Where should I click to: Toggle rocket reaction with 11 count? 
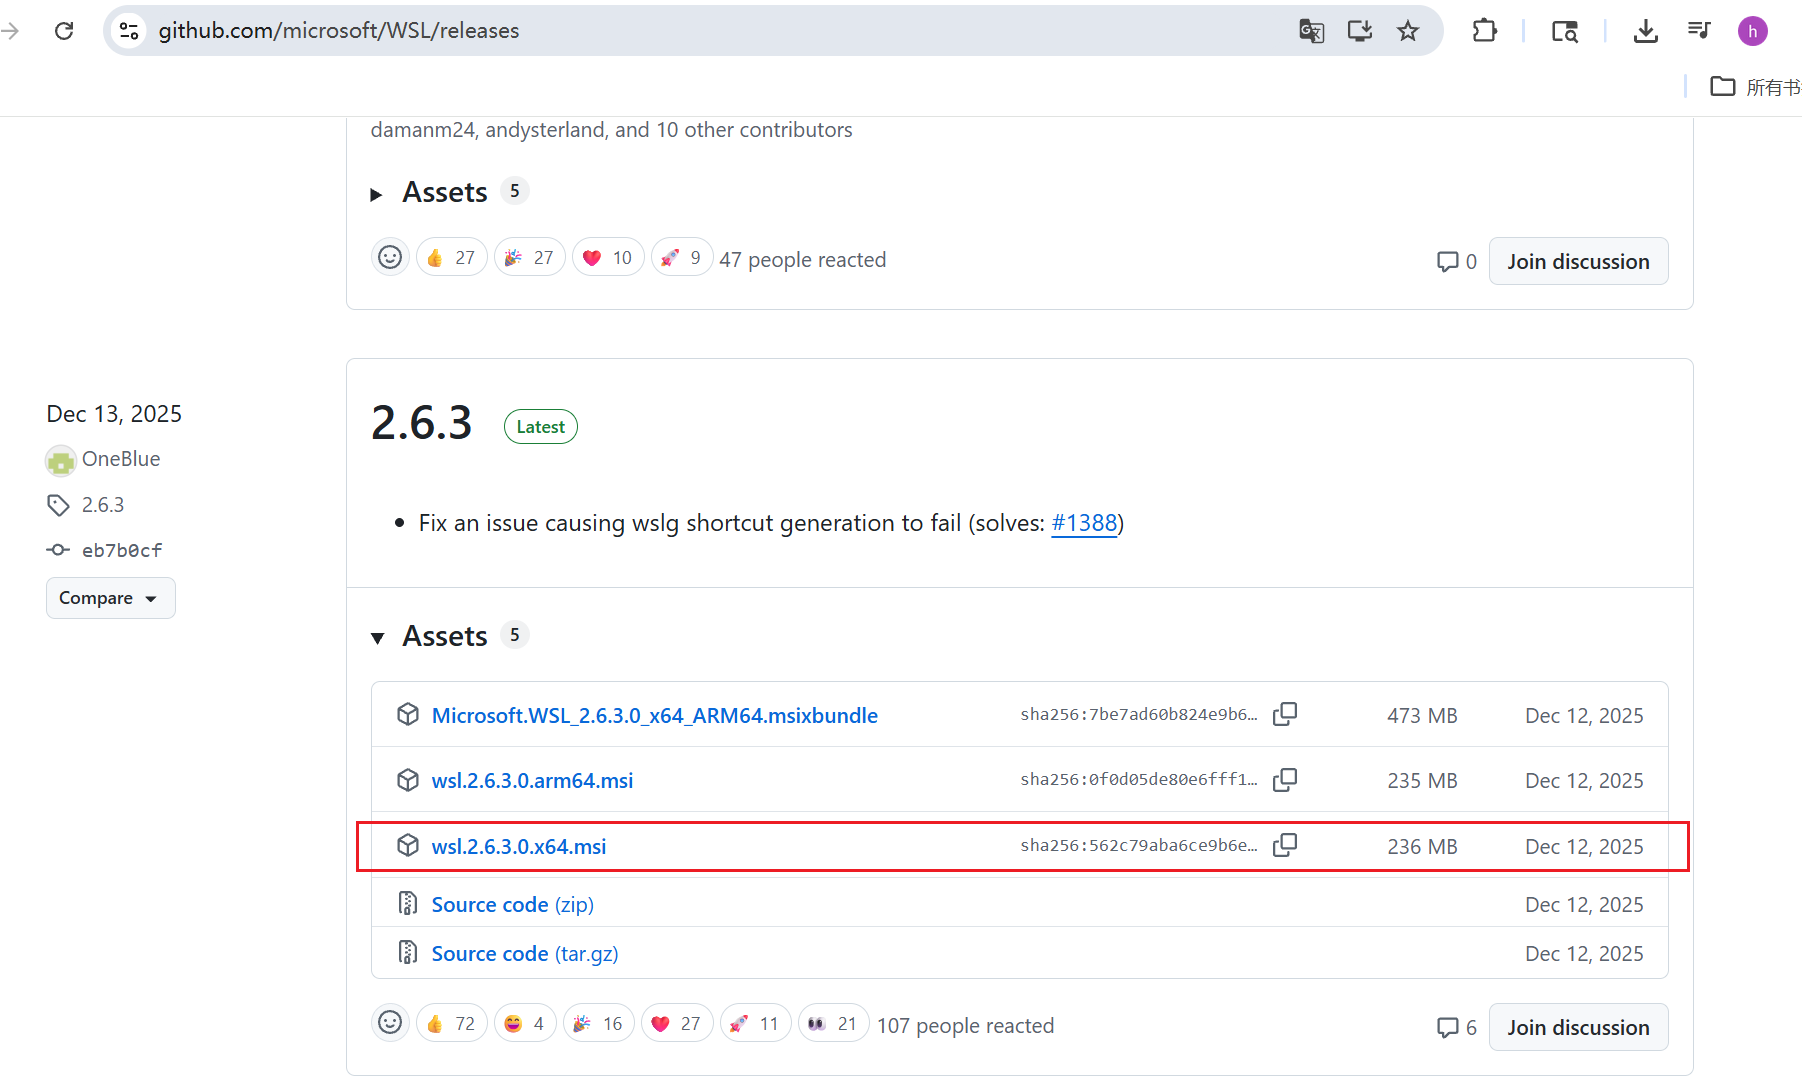coord(756,1023)
